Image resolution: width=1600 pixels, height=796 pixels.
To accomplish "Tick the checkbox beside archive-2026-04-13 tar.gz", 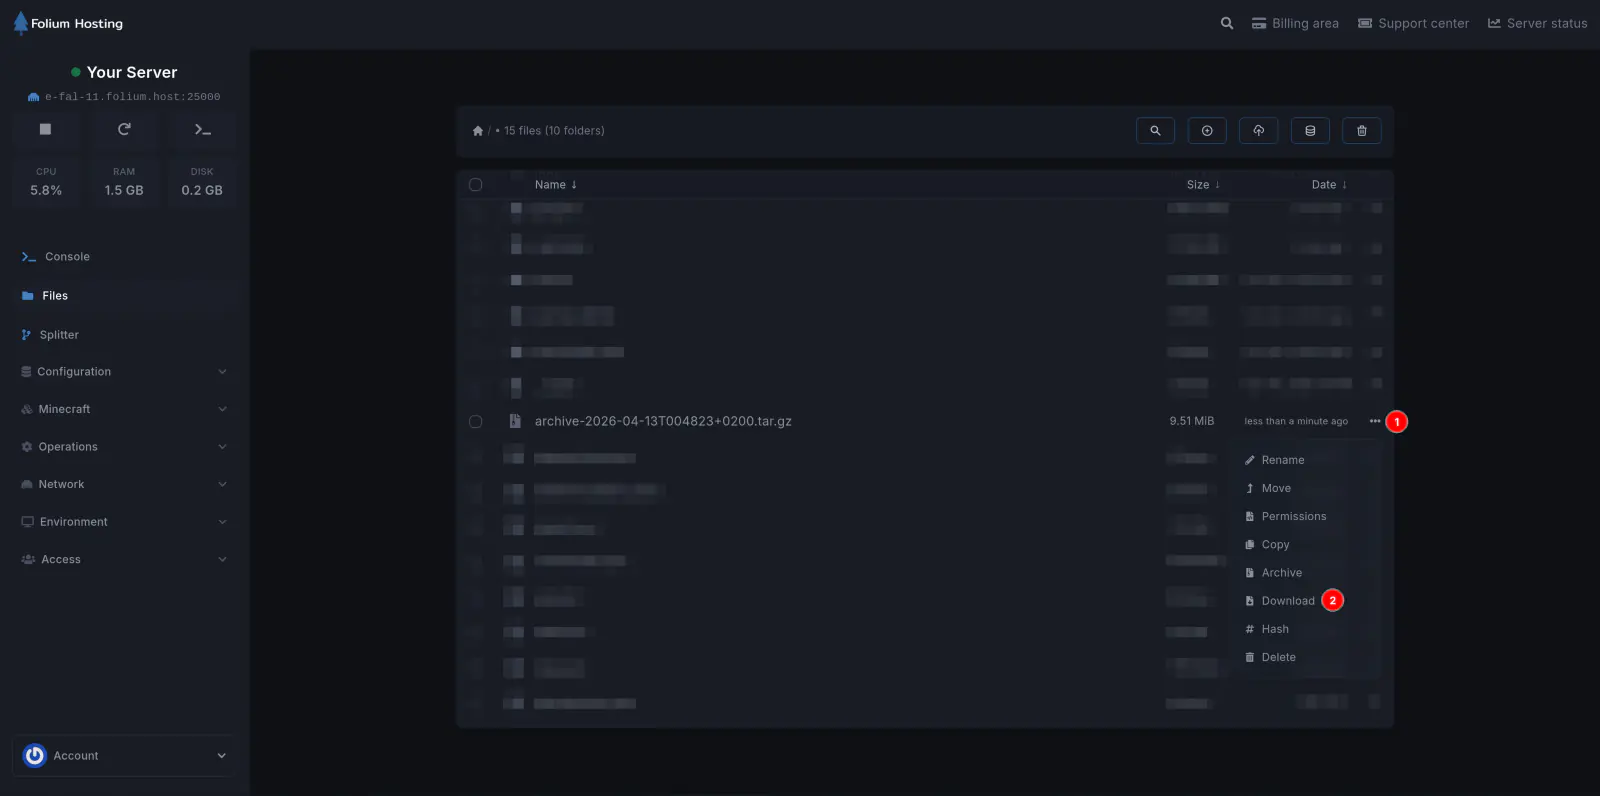I will click(476, 422).
